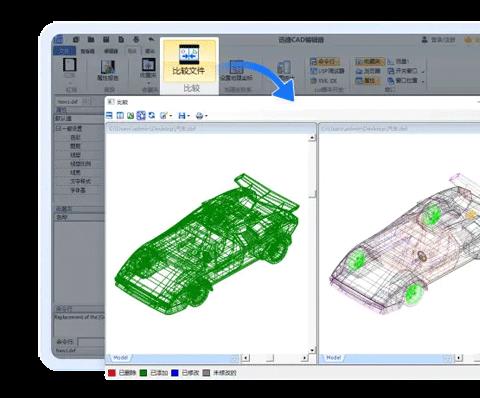
Task: Click the refresh sync icon in compare toolbar
Action: [x=152, y=115]
